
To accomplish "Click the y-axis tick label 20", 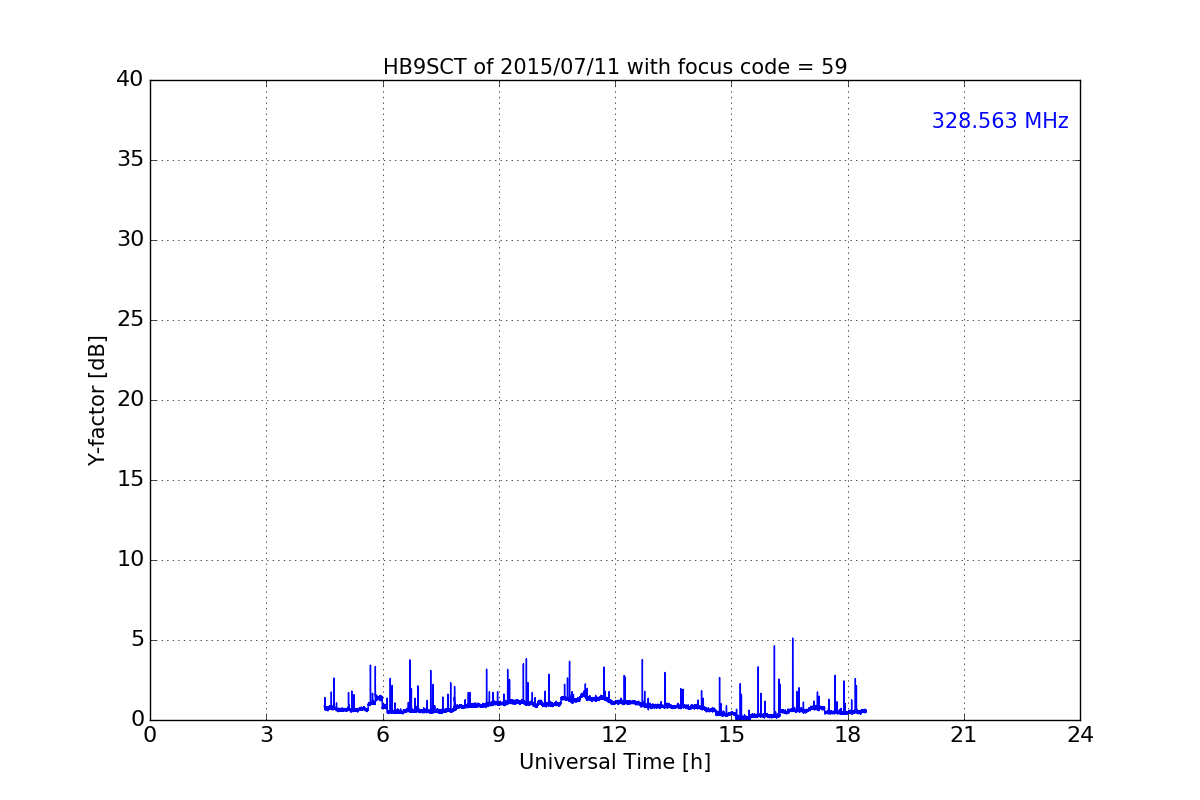I will (x=130, y=400).
